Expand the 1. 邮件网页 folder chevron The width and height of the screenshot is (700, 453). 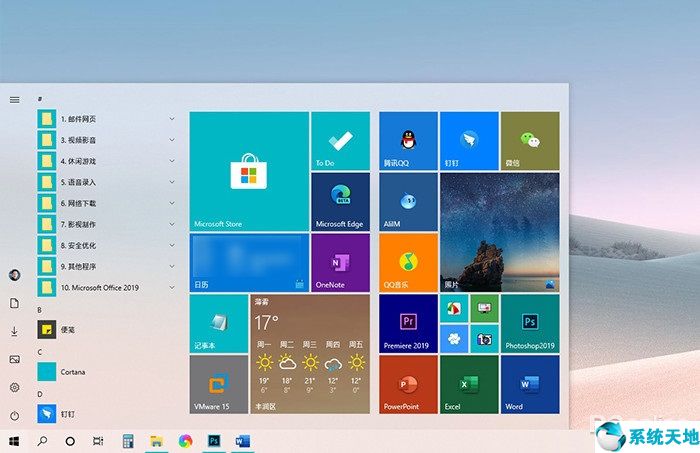coord(172,119)
